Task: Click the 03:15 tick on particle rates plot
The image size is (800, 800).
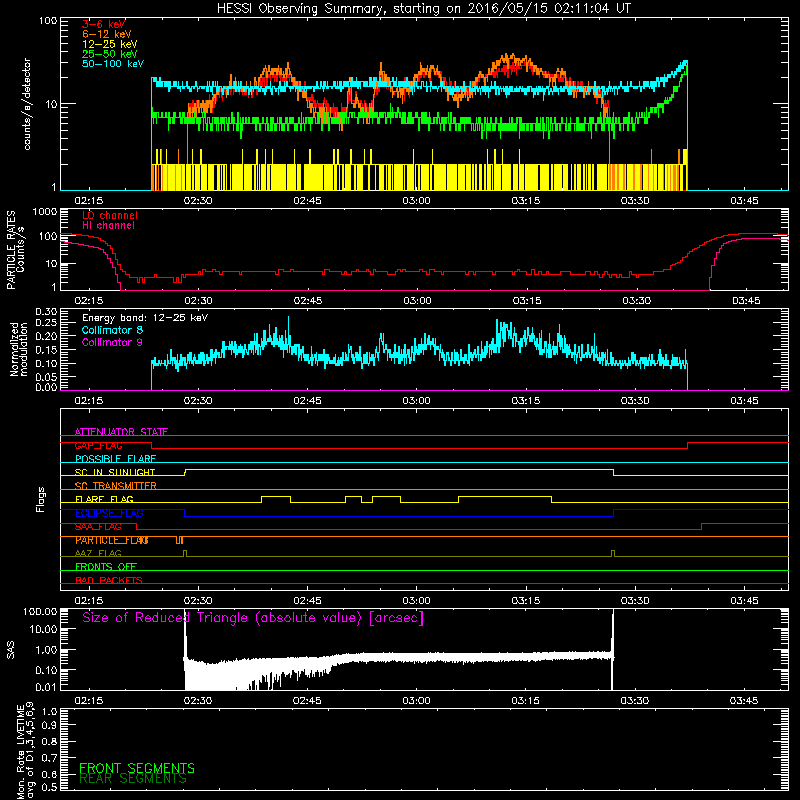Action: pyautogui.click(x=526, y=301)
